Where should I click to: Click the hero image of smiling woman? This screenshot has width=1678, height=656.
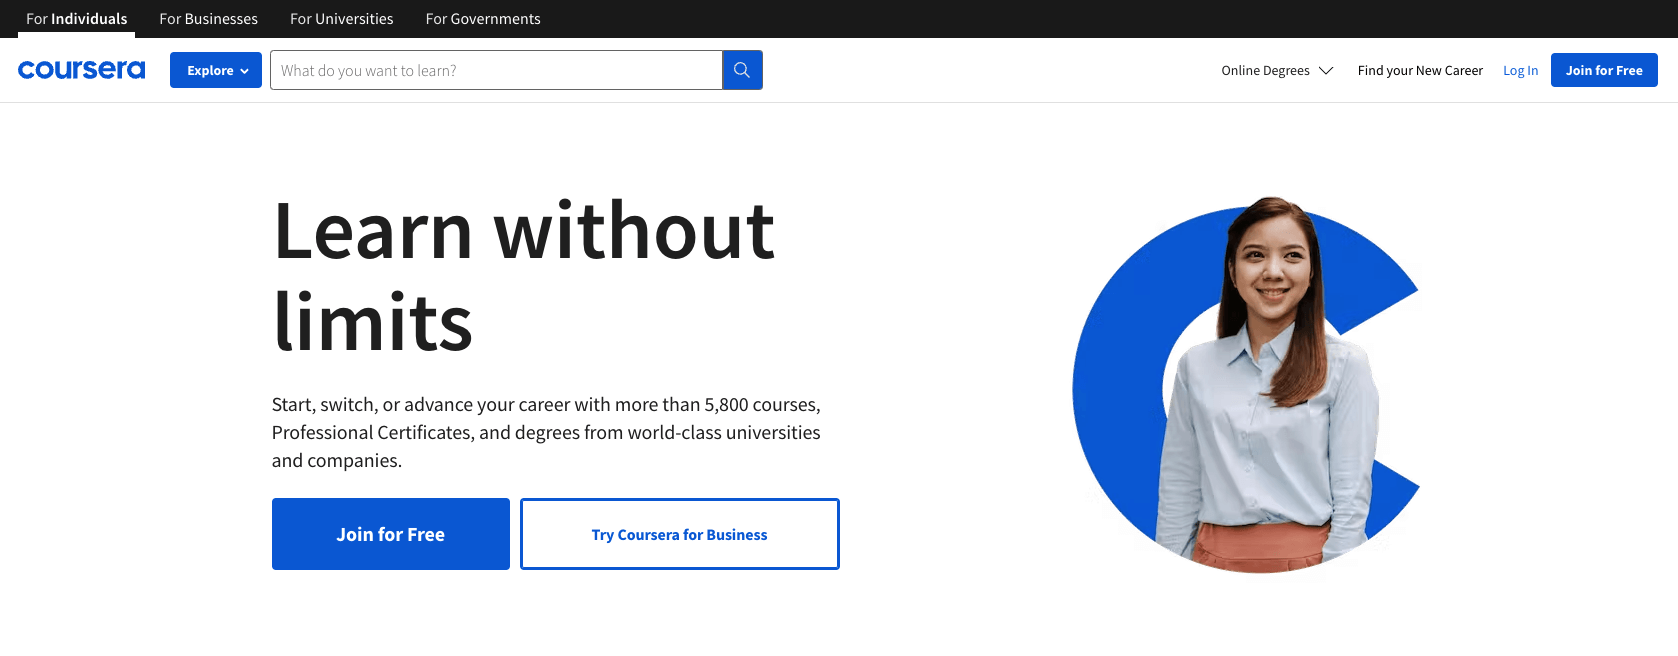1247,385
